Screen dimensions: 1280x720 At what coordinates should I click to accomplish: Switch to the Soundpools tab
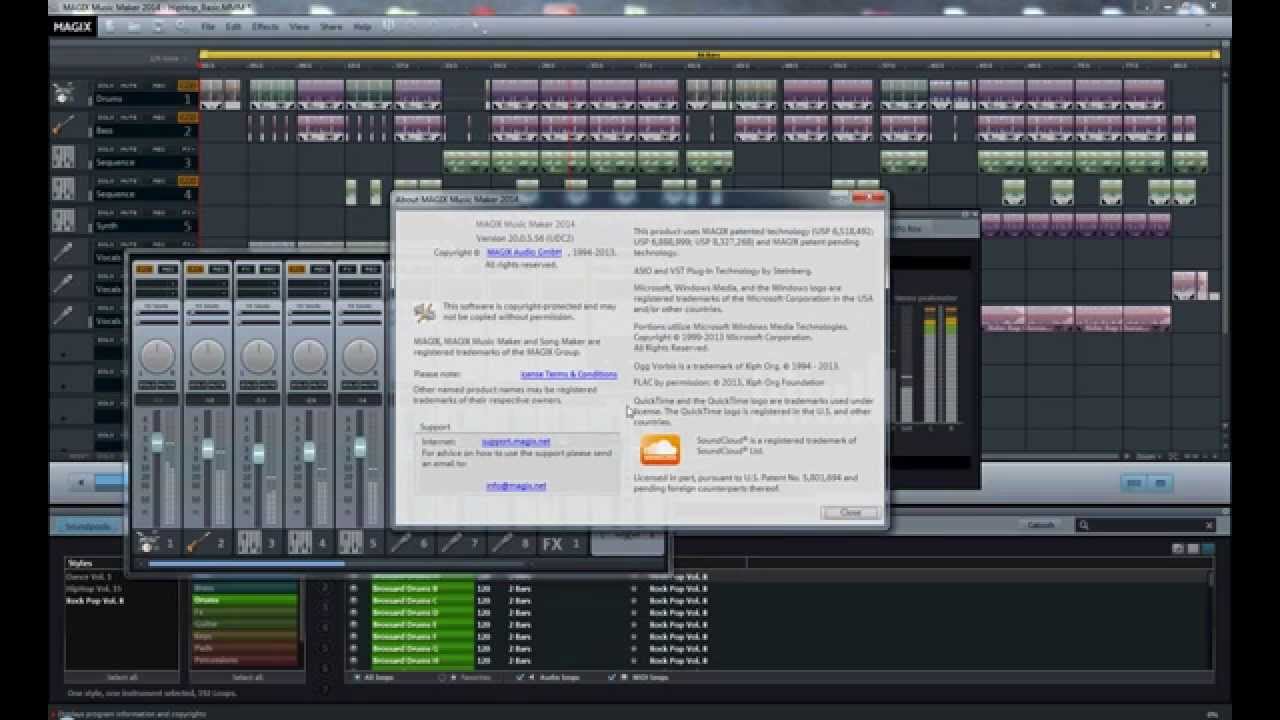point(88,526)
